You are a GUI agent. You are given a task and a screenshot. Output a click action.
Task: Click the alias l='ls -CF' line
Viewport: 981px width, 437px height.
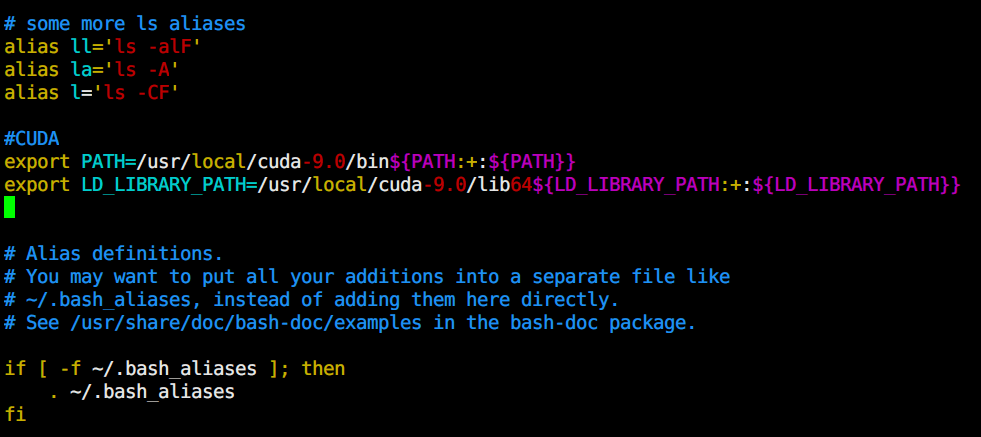pyautogui.click(x=92, y=93)
